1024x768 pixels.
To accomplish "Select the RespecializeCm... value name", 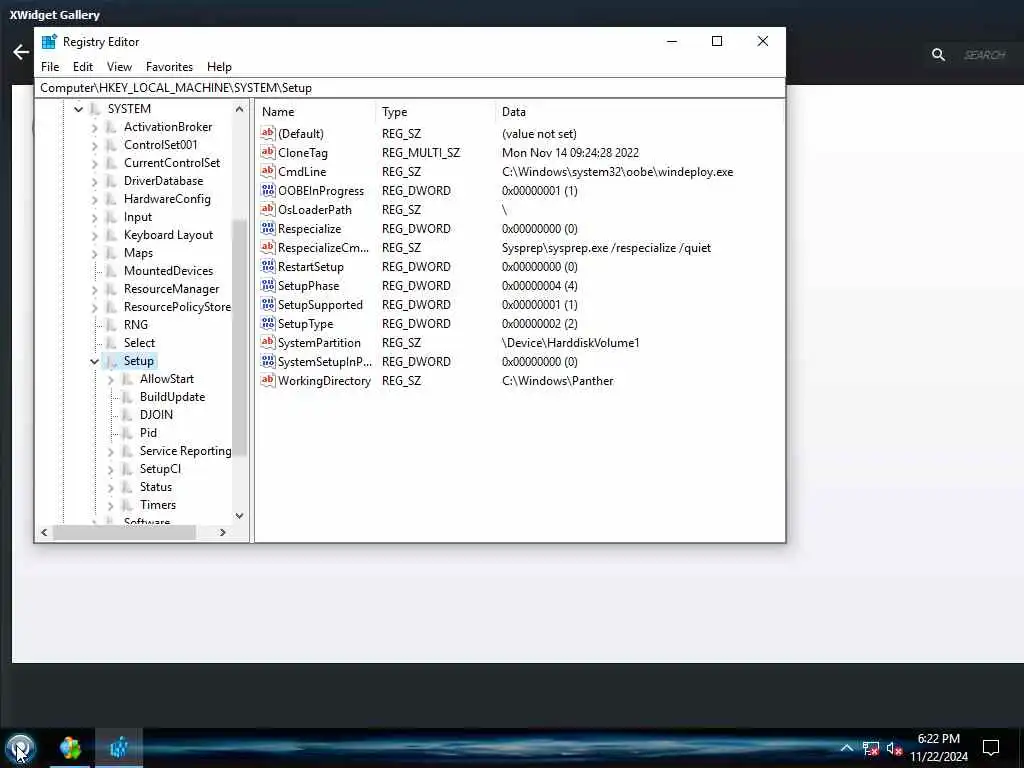I will click(323, 248).
